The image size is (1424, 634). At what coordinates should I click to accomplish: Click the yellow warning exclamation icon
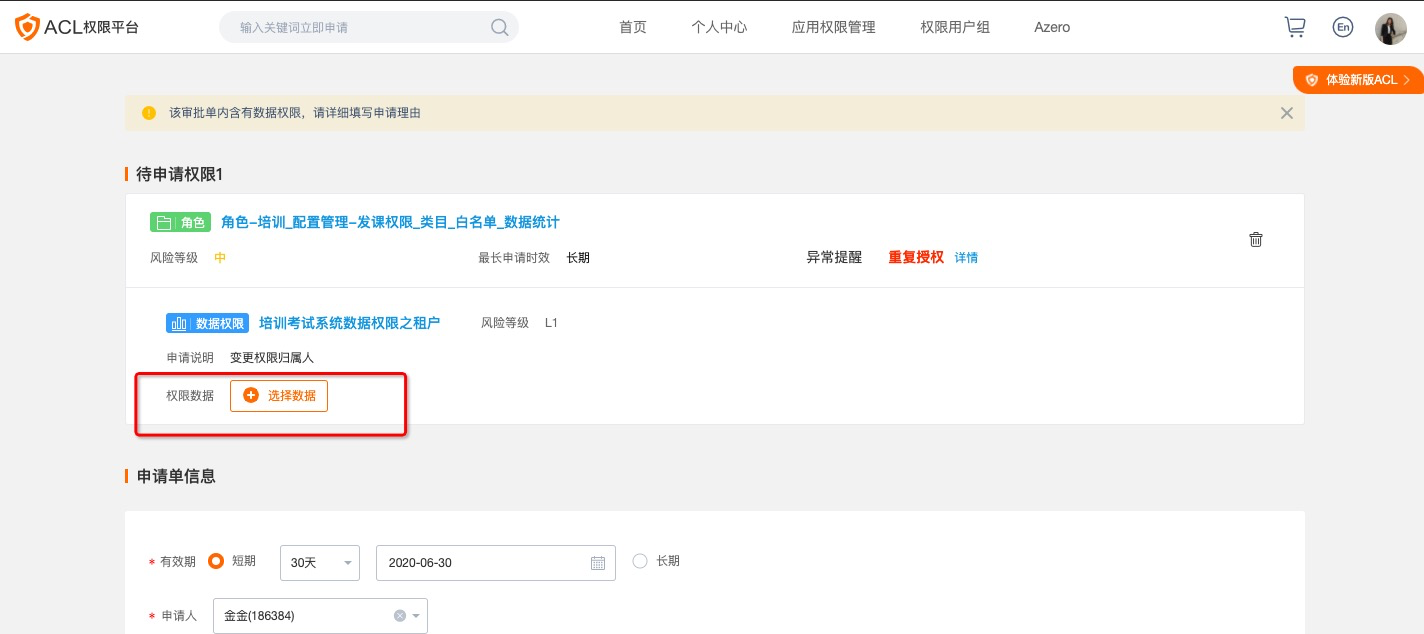coord(149,113)
